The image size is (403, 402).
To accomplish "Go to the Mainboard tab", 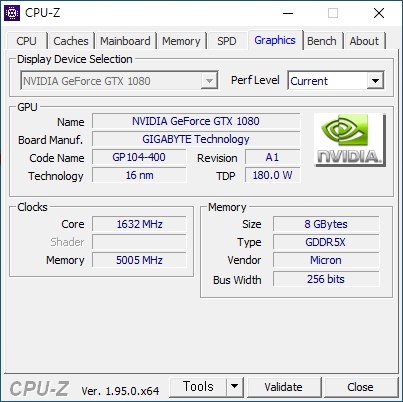I will click(x=125, y=41).
